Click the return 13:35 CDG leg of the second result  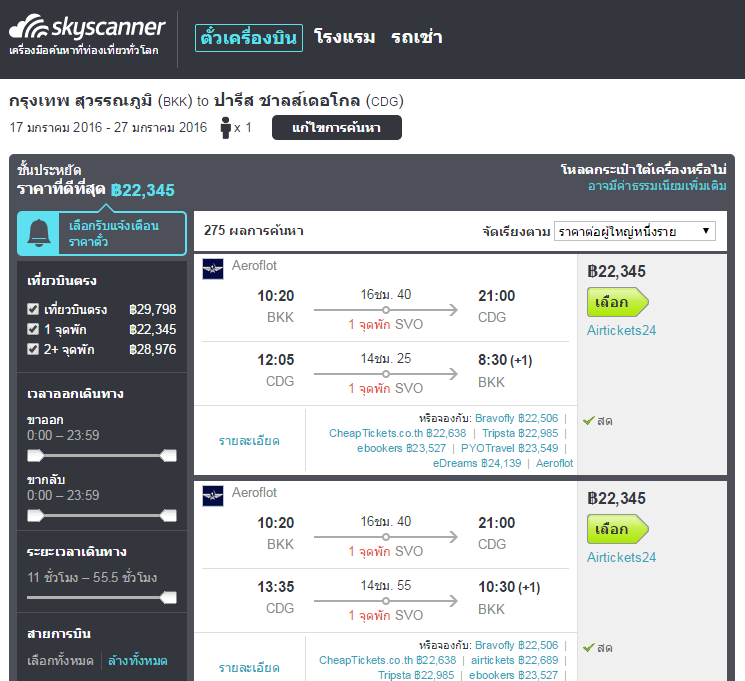click(x=385, y=600)
